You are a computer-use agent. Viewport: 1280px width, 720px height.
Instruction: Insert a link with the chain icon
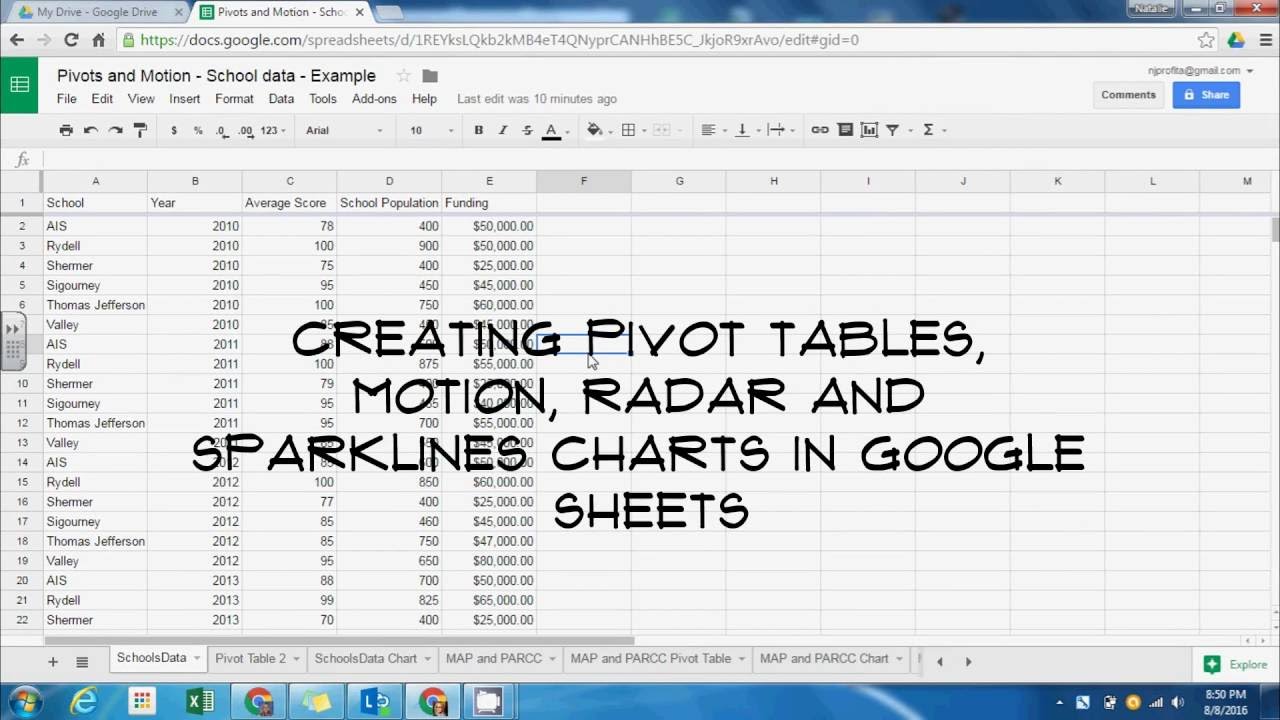tap(820, 130)
